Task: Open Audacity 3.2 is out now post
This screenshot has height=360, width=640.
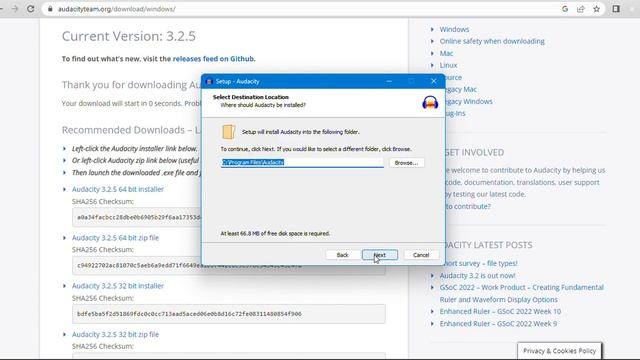Action: pos(477,276)
